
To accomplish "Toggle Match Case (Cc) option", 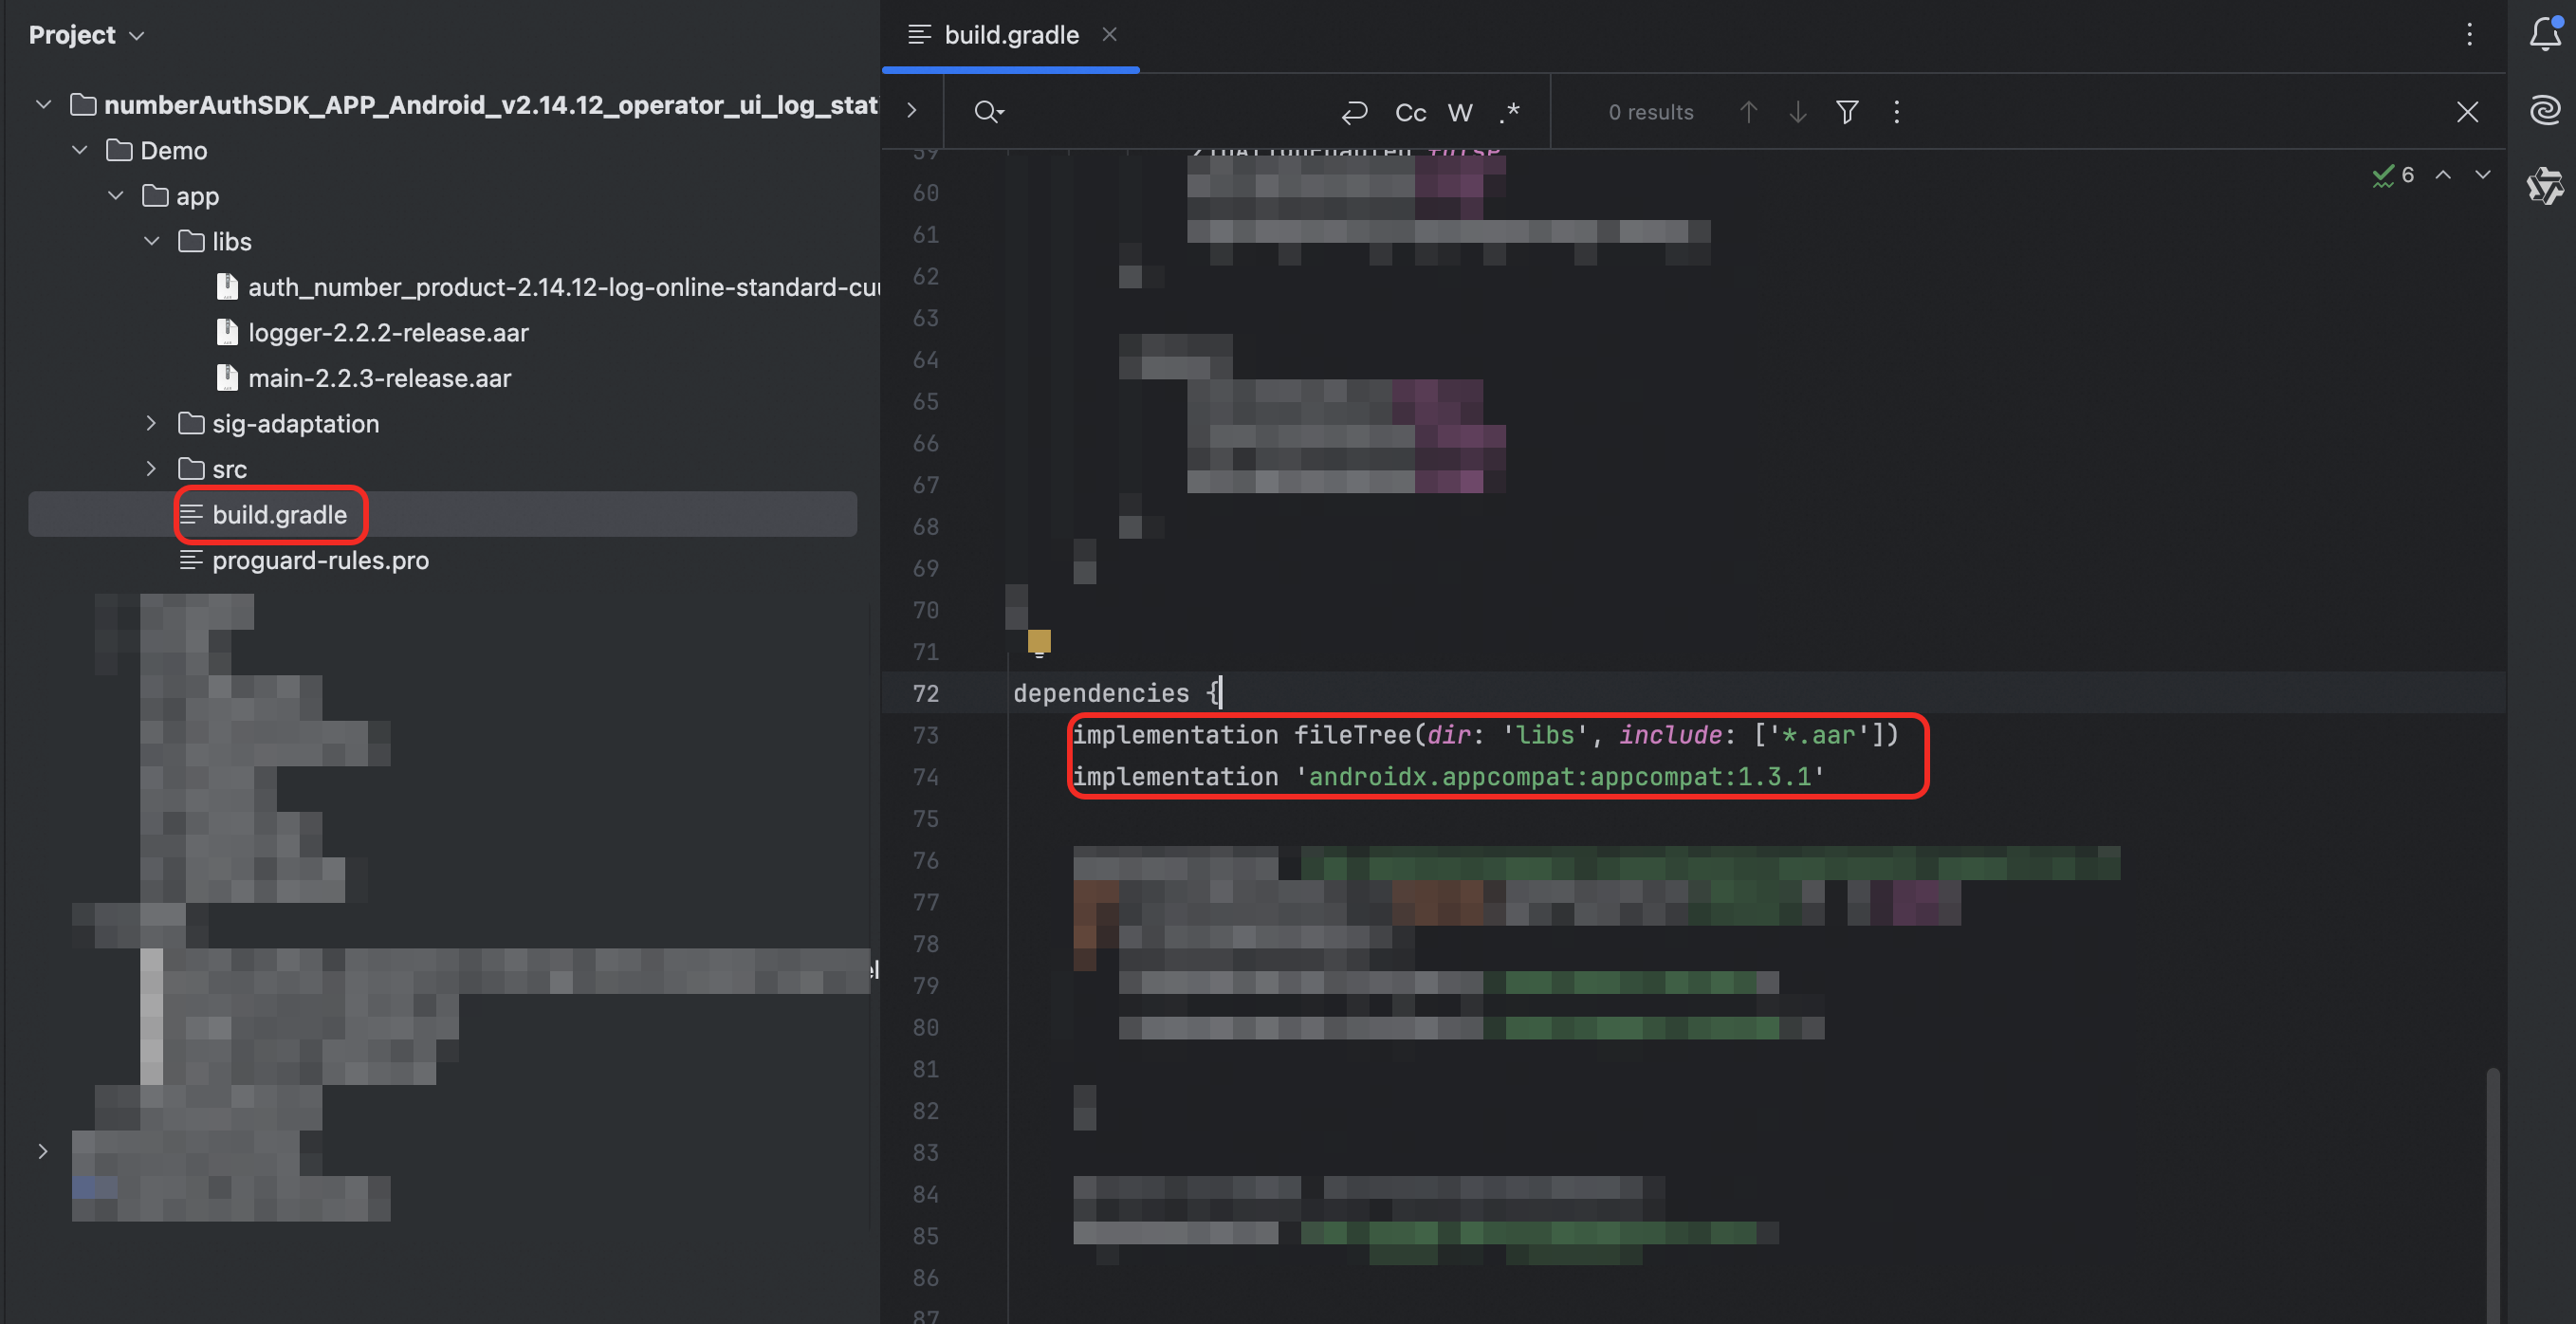I will point(1410,112).
